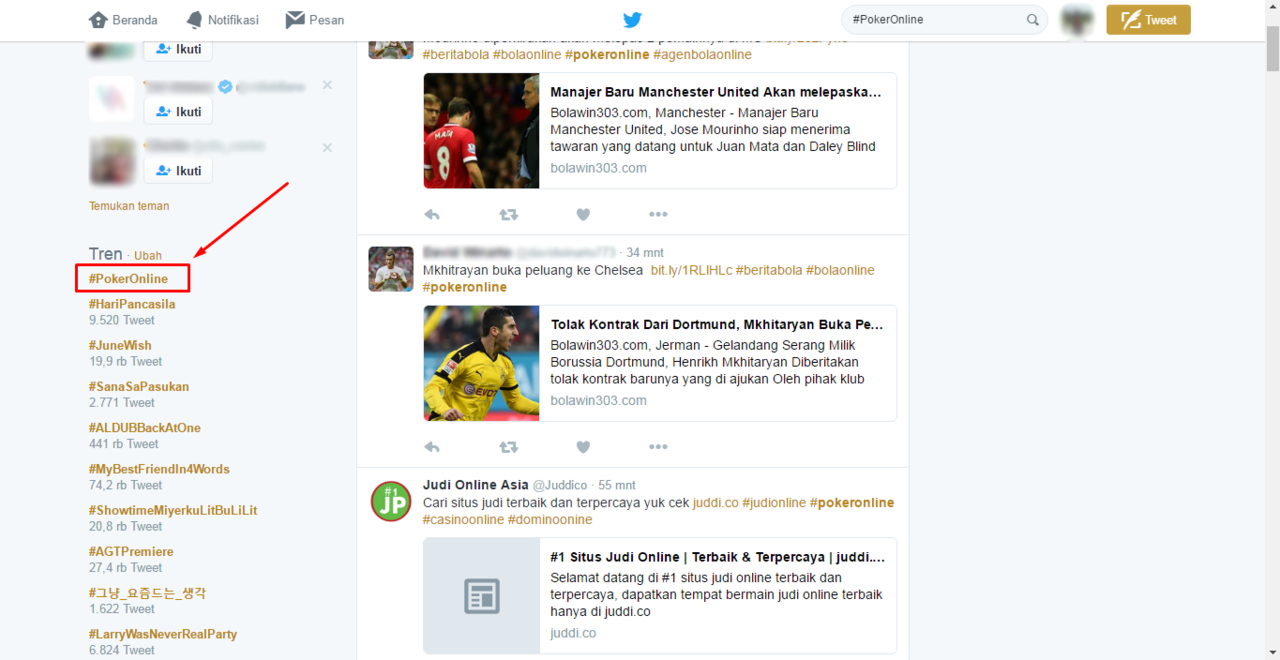Open the Temukan teman link
The width and height of the screenshot is (1280, 660).
[x=129, y=206]
